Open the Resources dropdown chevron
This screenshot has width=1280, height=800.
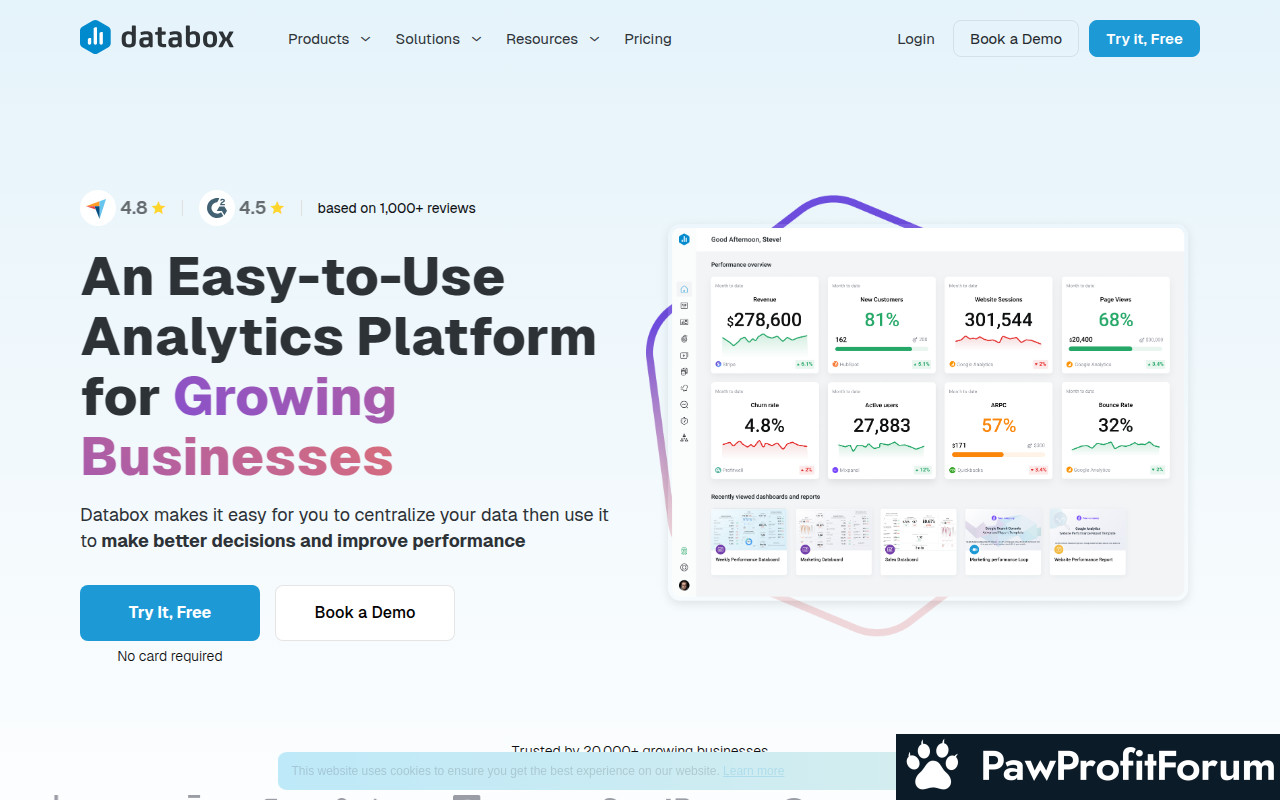(x=594, y=39)
